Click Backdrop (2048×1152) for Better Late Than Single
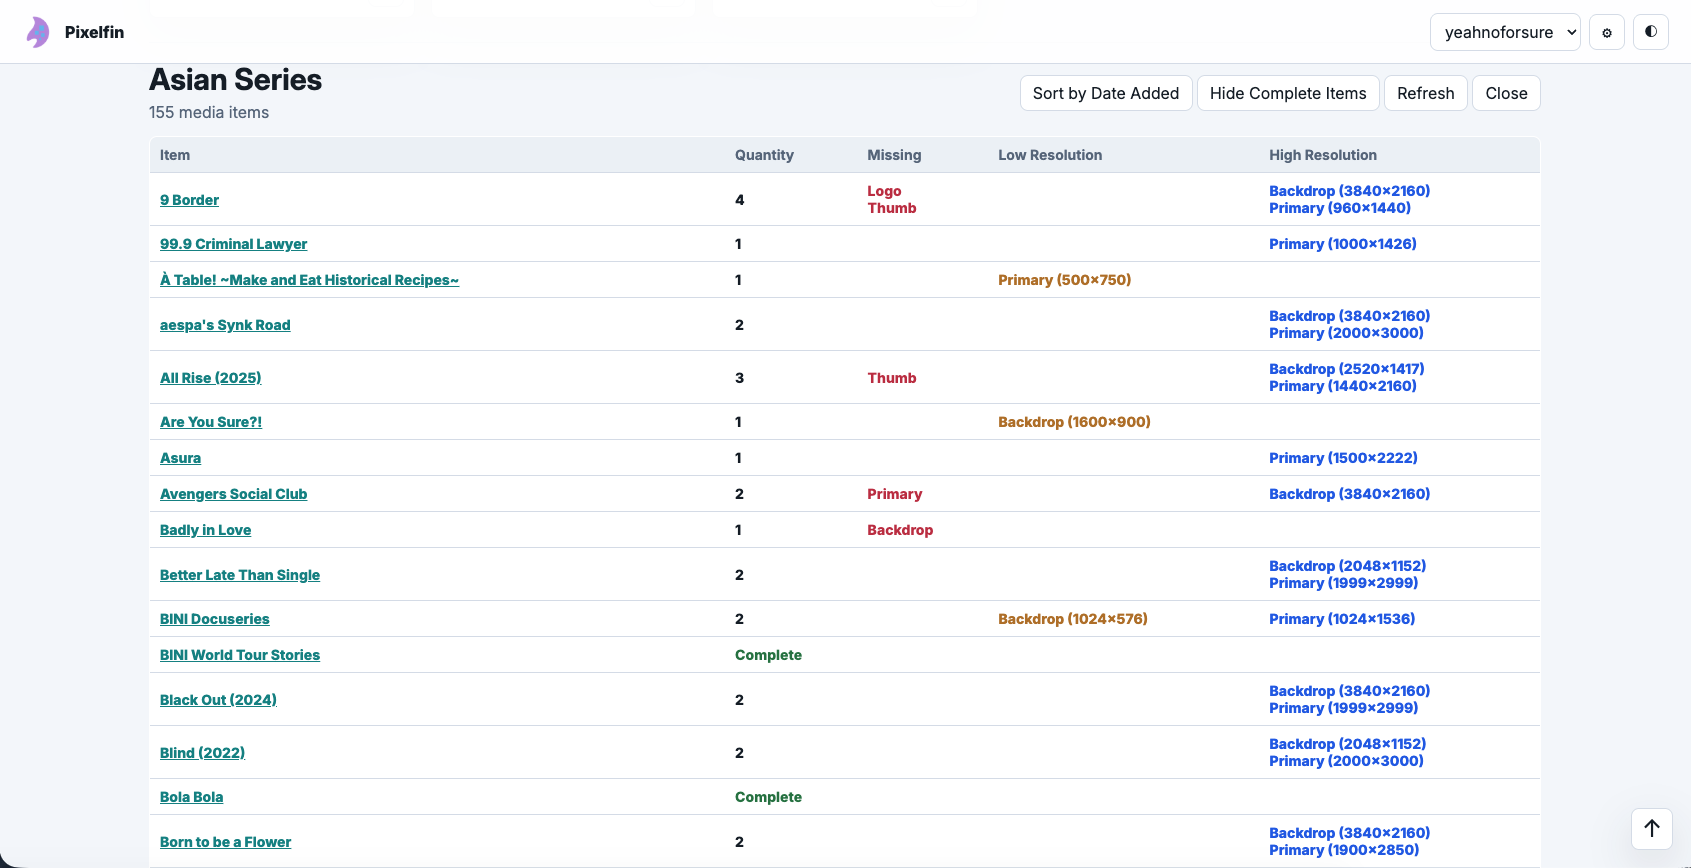The width and height of the screenshot is (1691, 868). (x=1348, y=566)
